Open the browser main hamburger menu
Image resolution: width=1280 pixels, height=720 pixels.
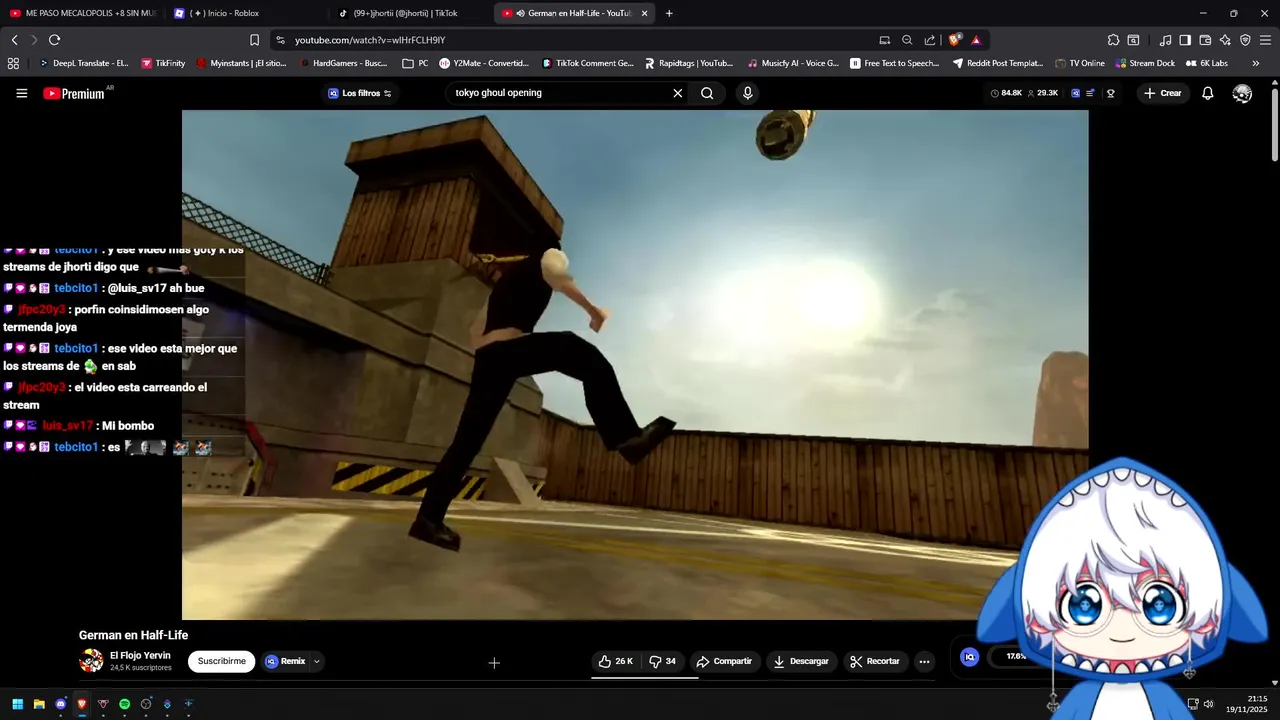point(1266,40)
